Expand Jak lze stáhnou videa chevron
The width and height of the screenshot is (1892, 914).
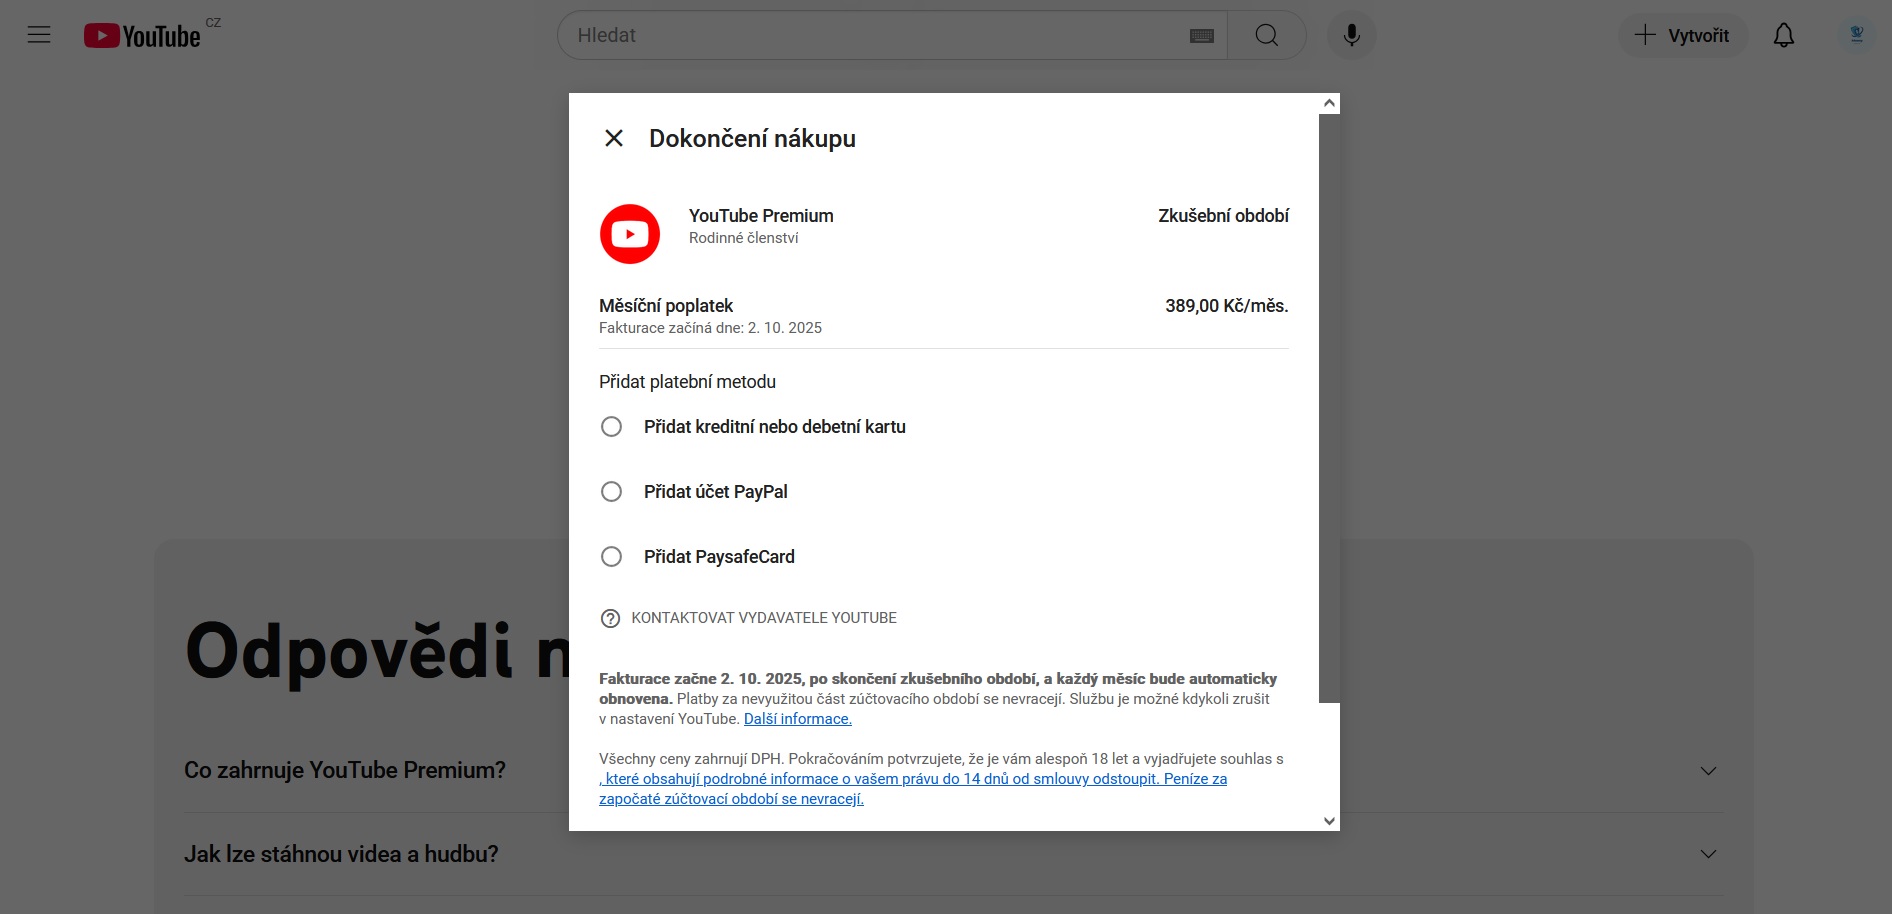click(x=1709, y=854)
